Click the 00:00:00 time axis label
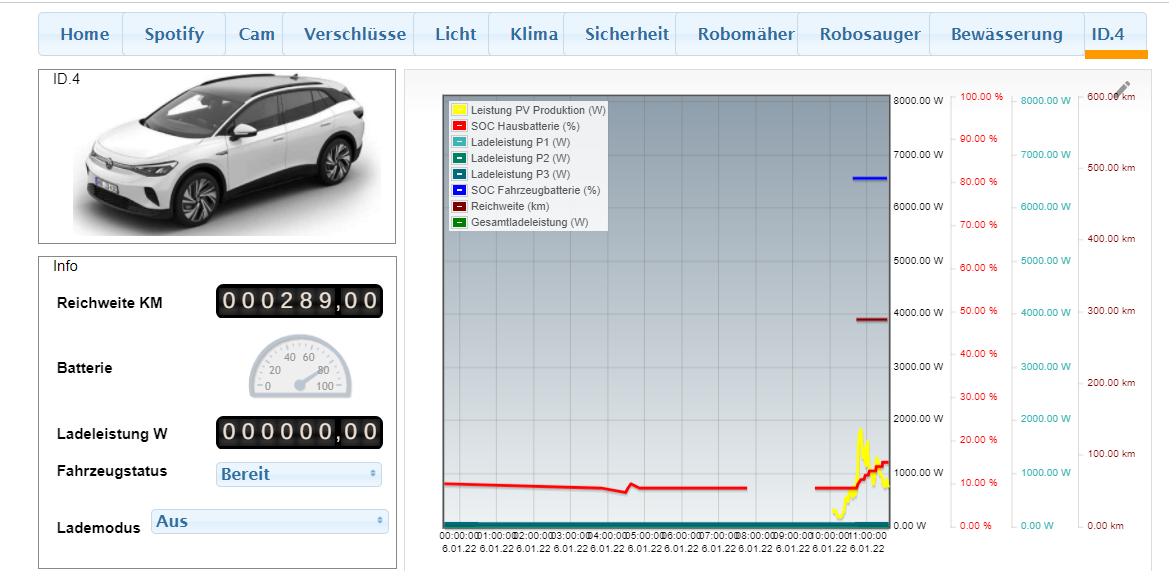 [461, 535]
